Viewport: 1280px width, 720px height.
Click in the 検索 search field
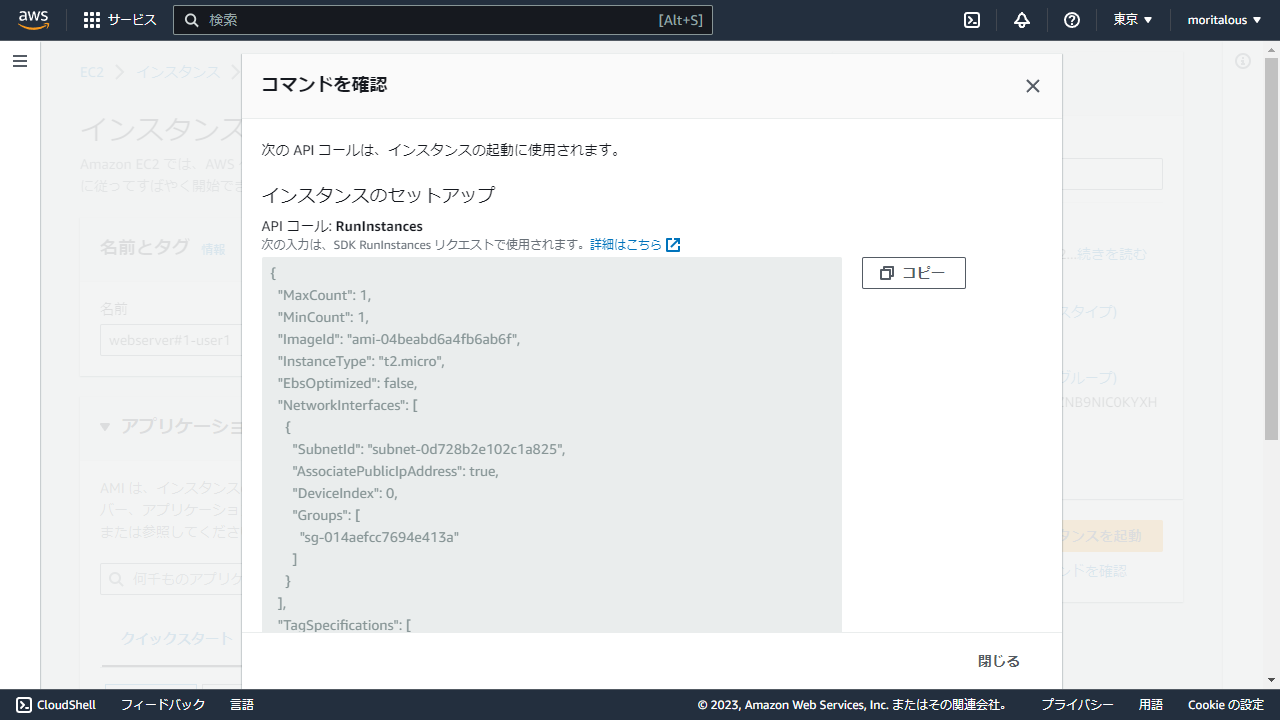tap(430, 20)
